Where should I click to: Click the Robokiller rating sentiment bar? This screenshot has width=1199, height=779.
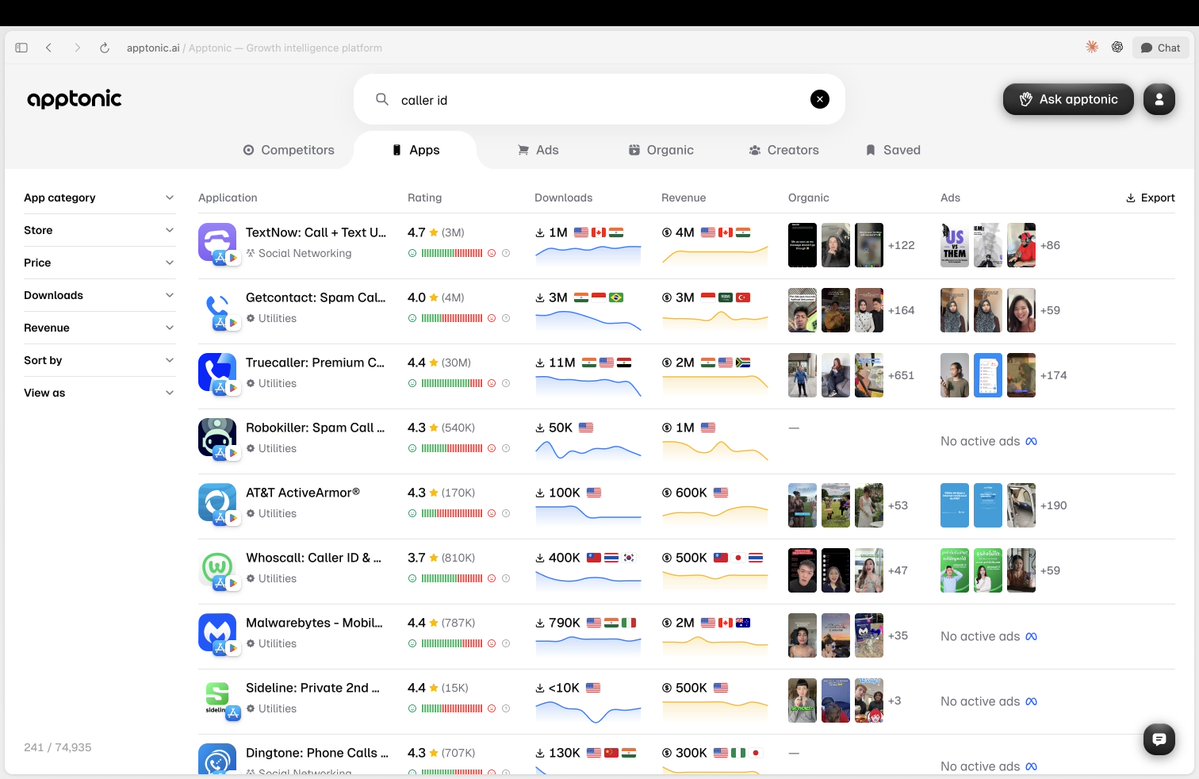pos(452,448)
